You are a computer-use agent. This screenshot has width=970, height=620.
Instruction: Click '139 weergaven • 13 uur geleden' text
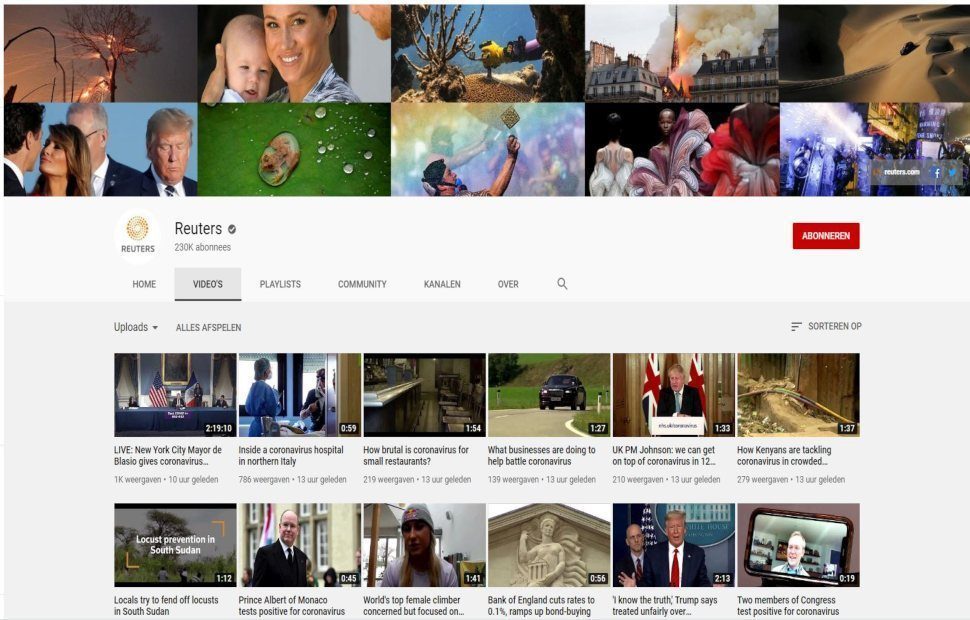[x=541, y=480]
